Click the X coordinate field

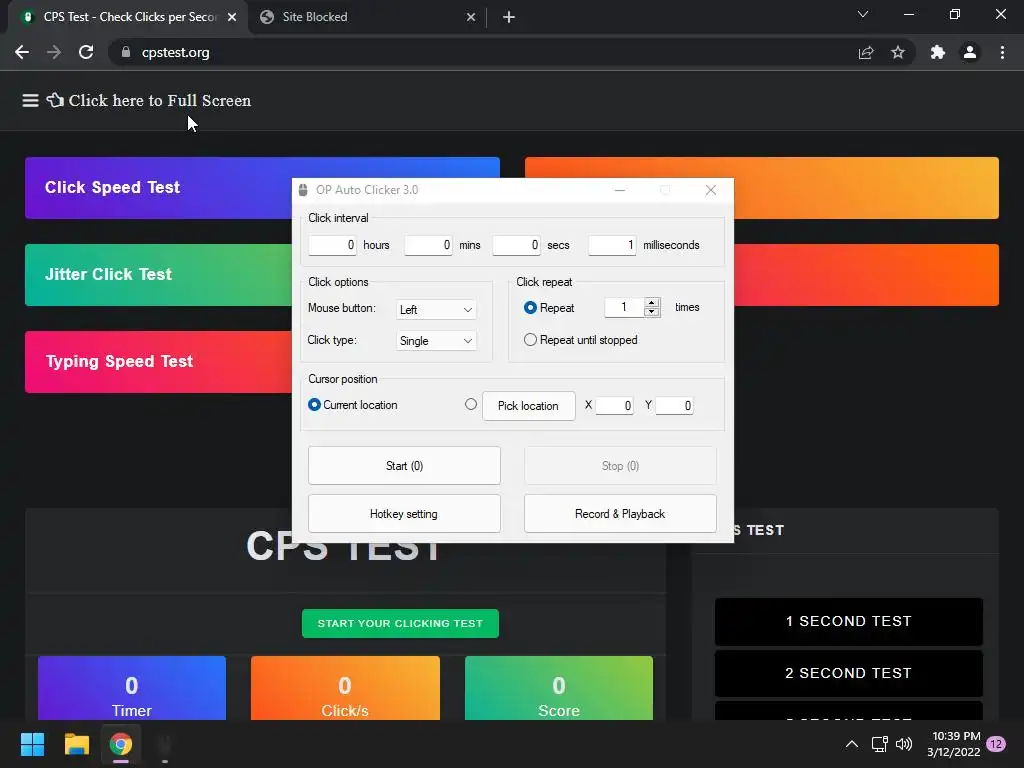(615, 406)
